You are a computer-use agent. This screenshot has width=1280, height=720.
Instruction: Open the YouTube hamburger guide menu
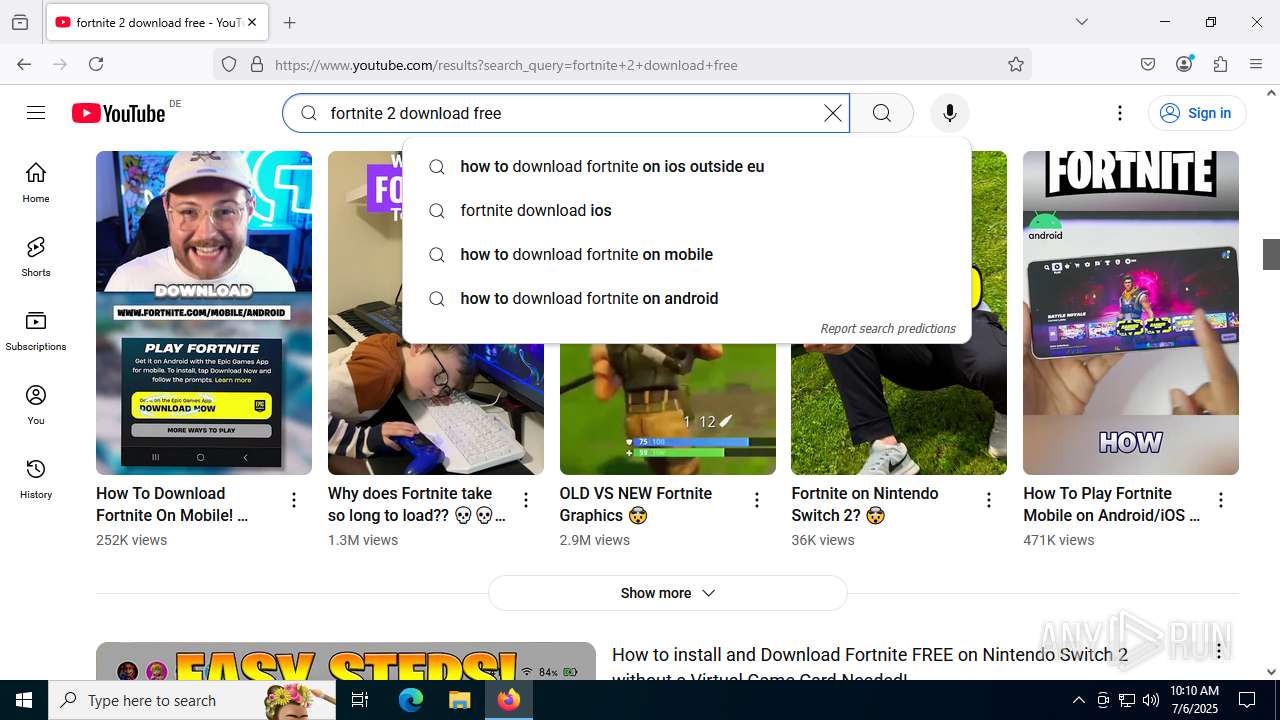(36, 113)
